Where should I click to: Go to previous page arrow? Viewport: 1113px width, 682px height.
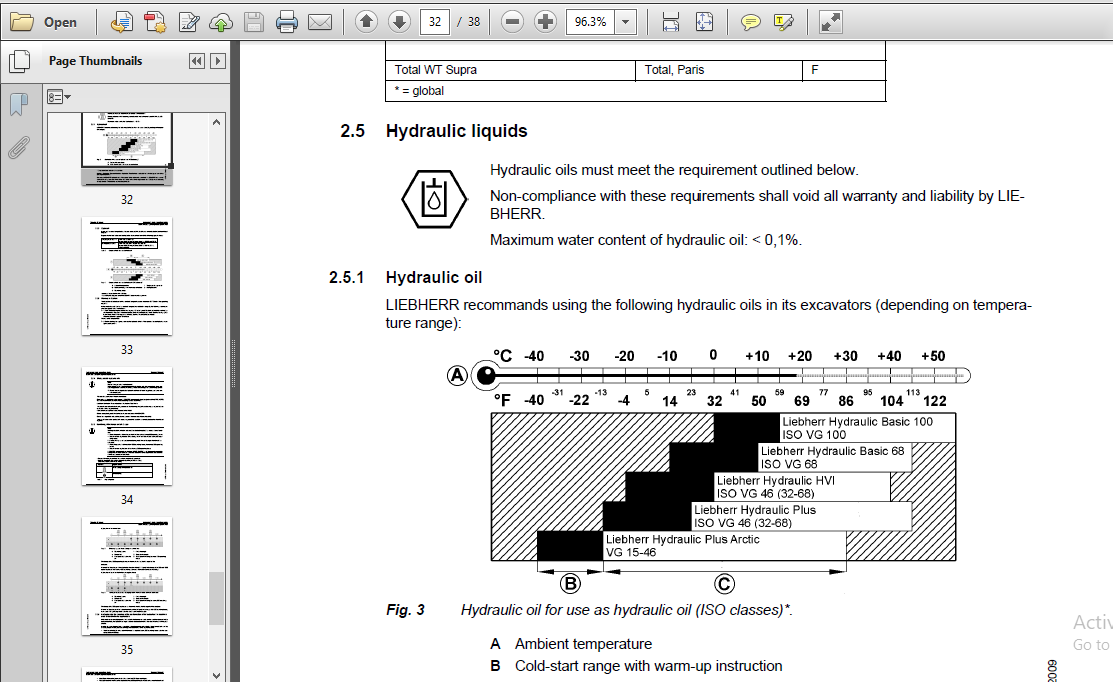366,22
